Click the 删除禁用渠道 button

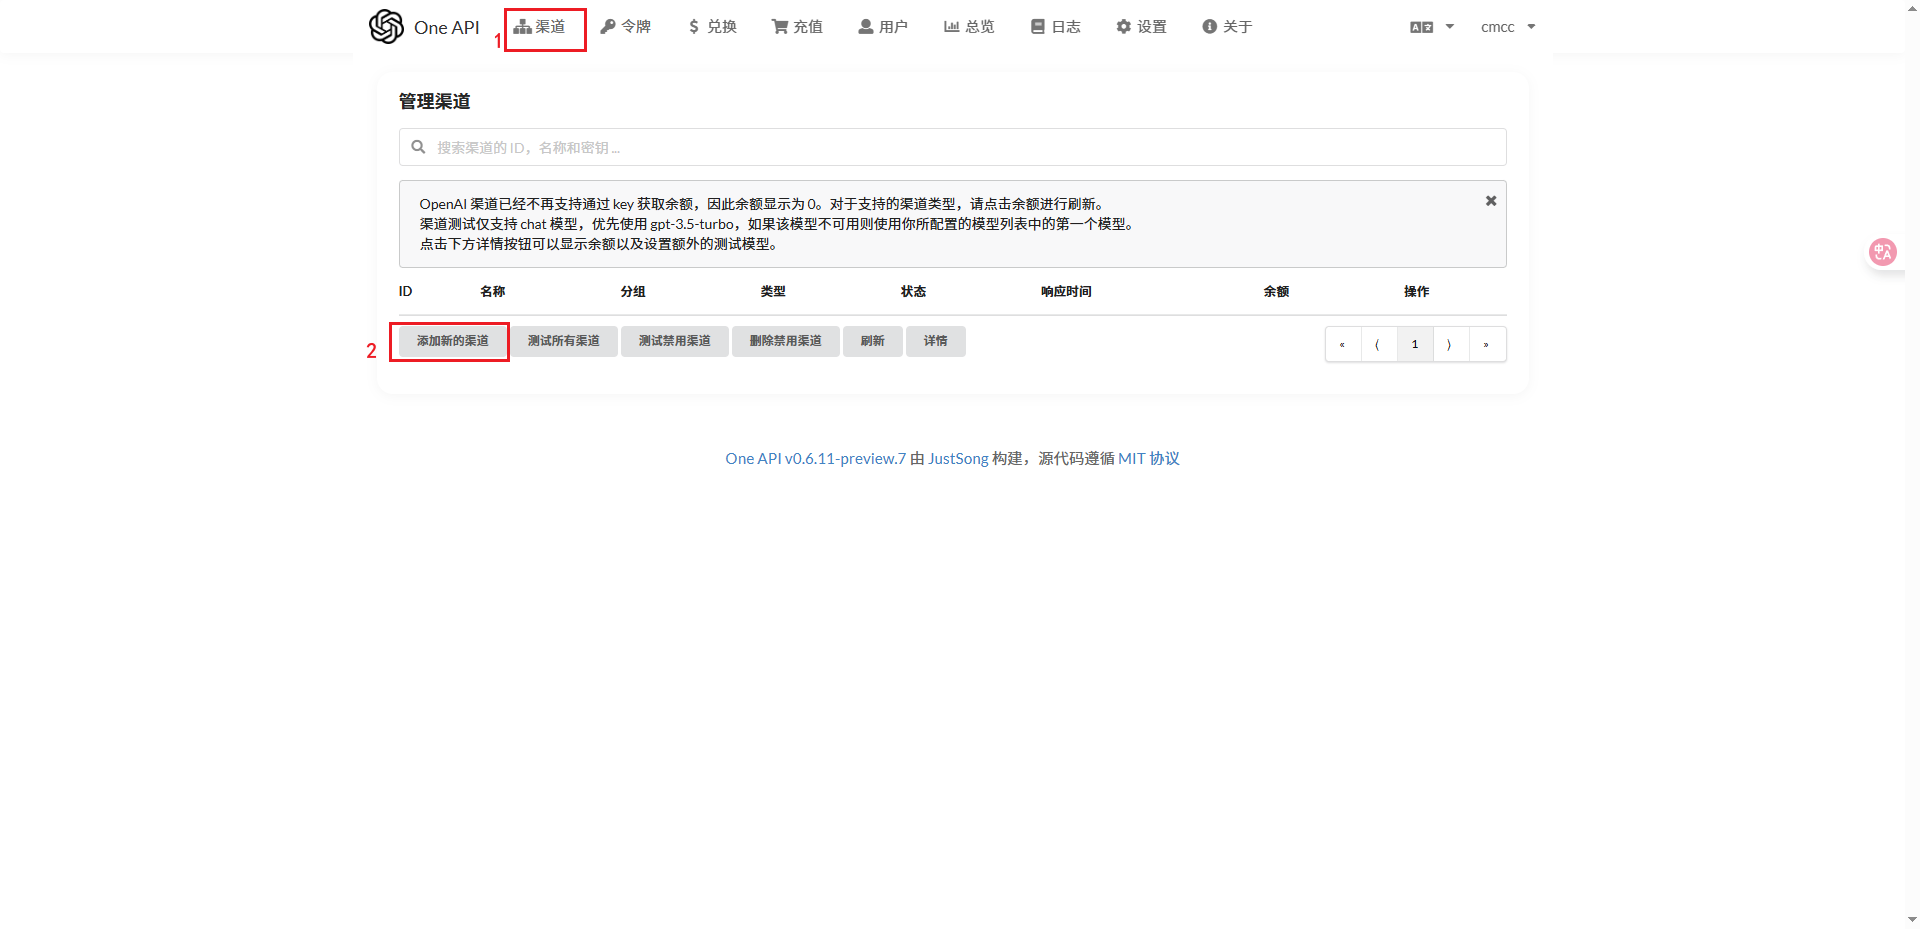785,341
